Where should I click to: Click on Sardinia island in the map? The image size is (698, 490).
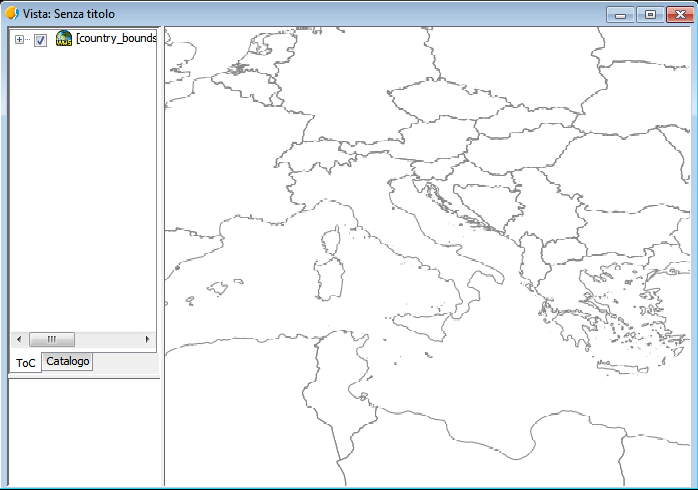click(x=330, y=278)
